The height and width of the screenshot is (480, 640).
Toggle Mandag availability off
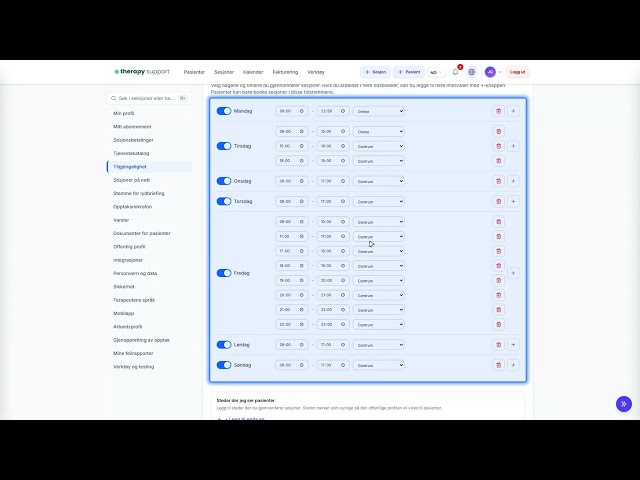(x=224, y=111)
